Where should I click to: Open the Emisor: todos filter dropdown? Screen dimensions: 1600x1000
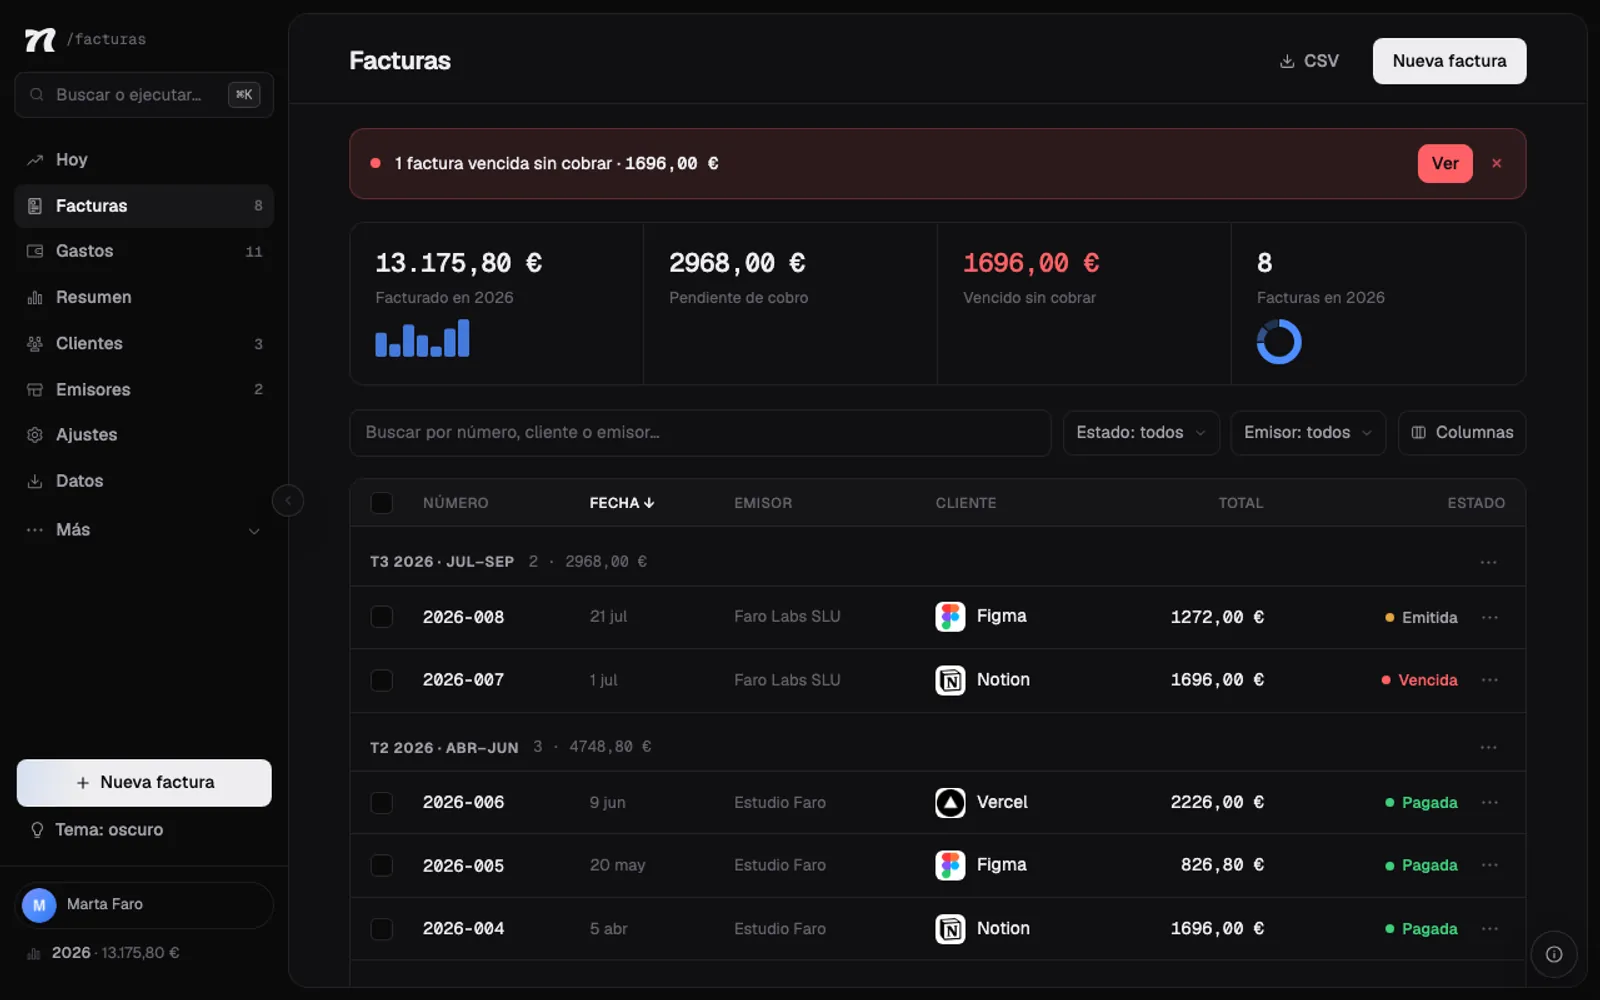coord(1308,433)
